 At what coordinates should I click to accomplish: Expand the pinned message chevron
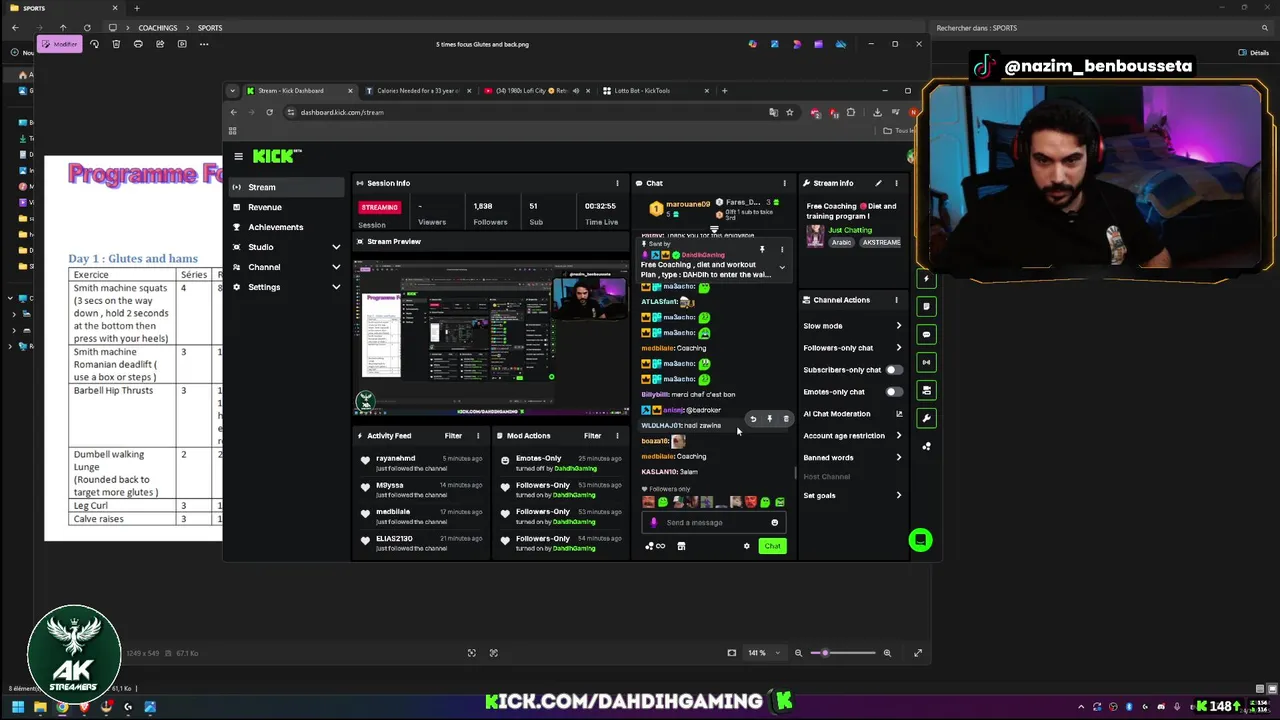pos(782,268)
